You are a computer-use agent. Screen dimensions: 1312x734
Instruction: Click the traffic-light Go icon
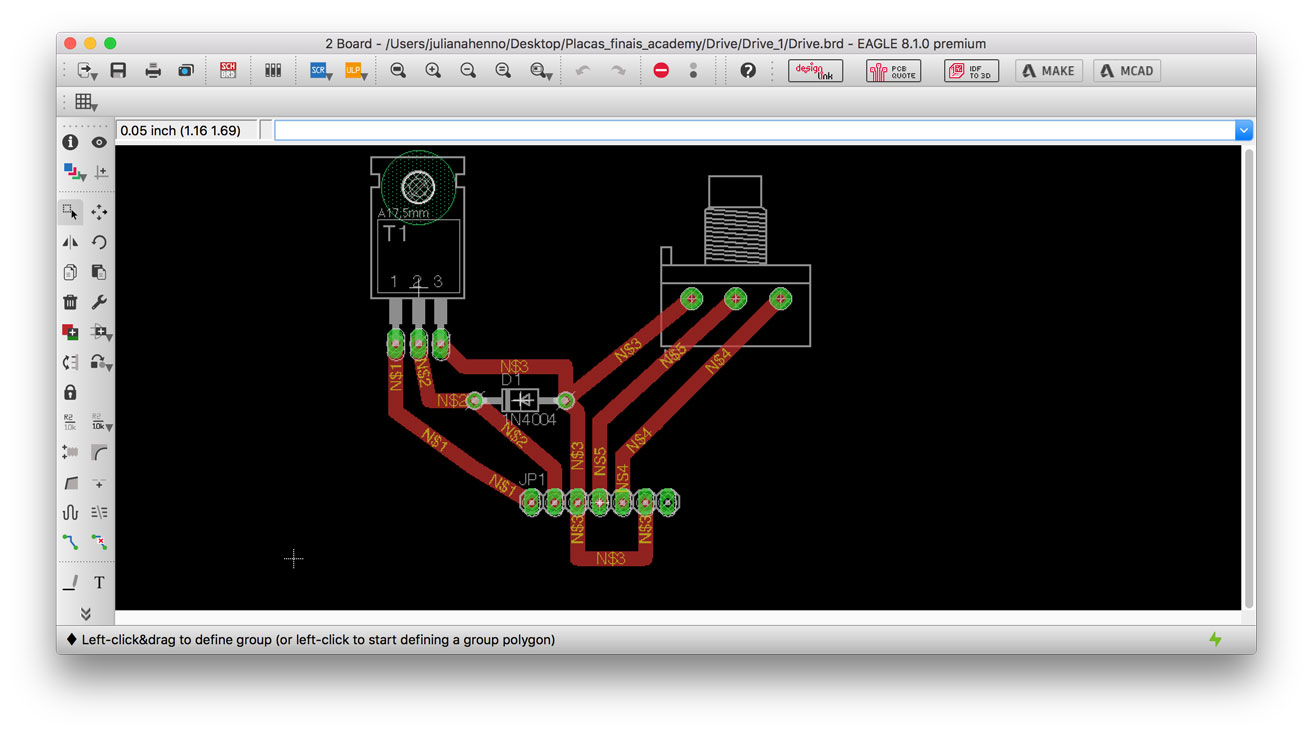693,71
